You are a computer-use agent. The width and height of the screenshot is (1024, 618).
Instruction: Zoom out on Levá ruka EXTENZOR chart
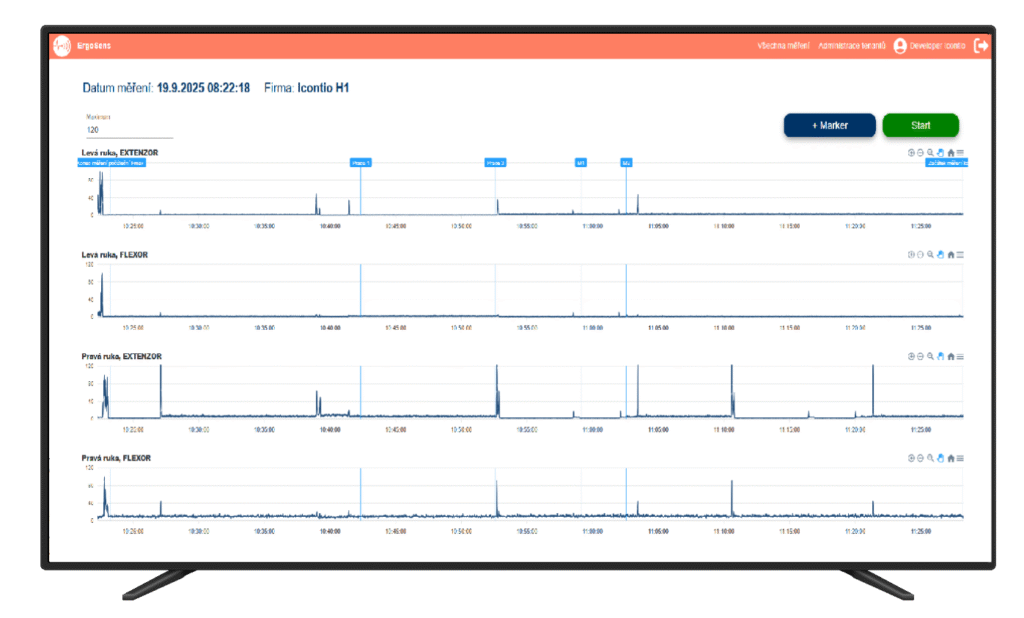coord(920,153)
